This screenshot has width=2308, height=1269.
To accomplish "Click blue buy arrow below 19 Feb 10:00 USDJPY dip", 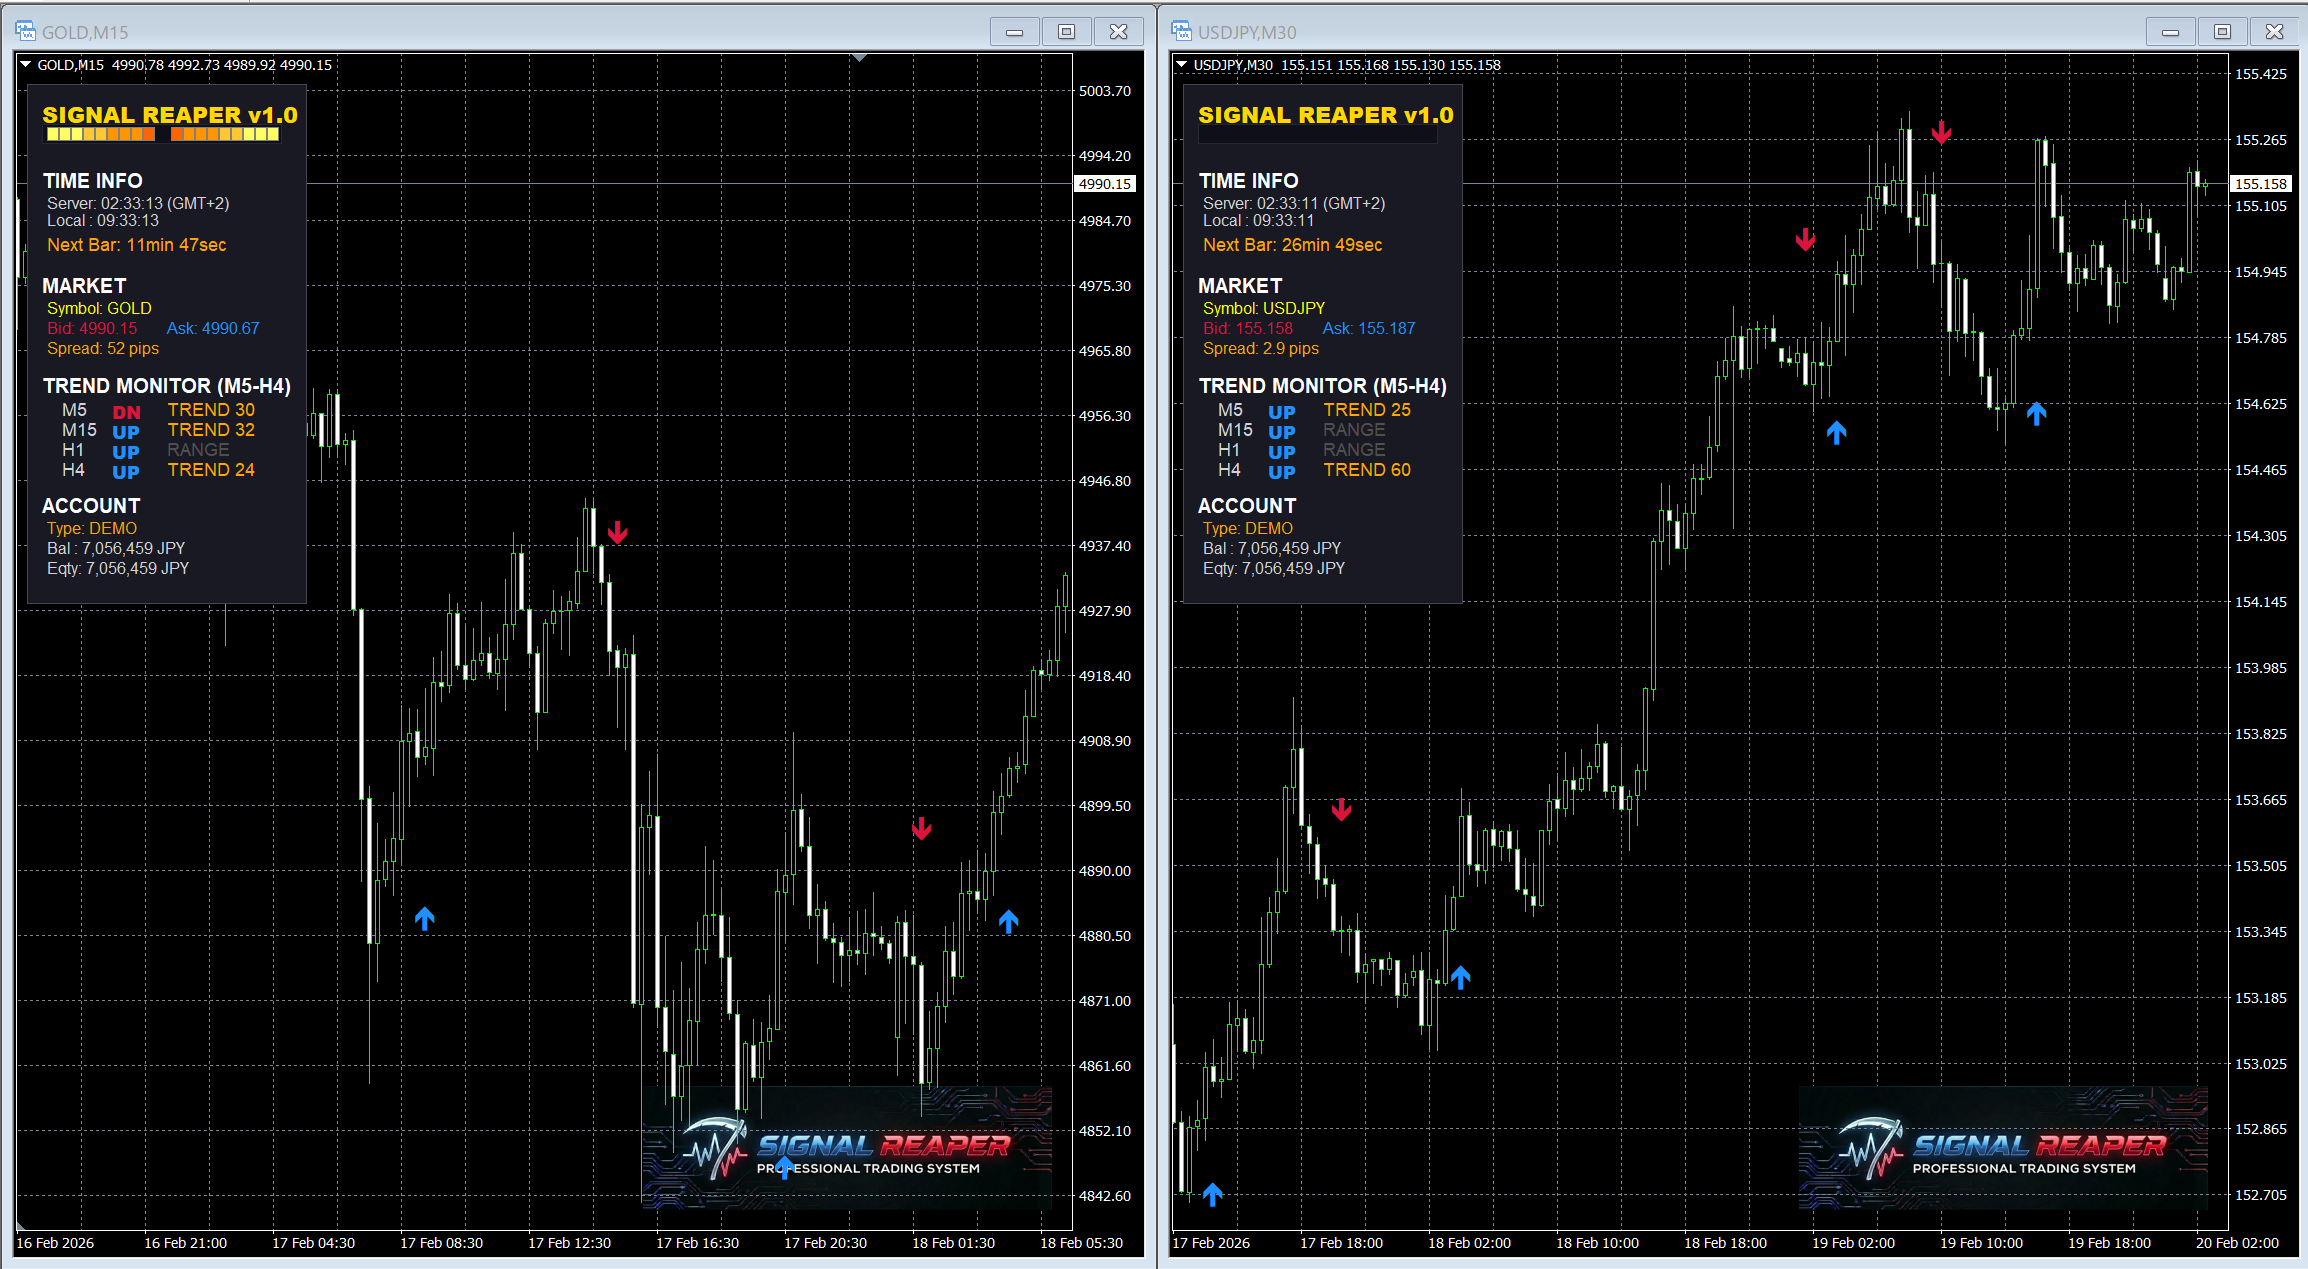I will 2036,413.
